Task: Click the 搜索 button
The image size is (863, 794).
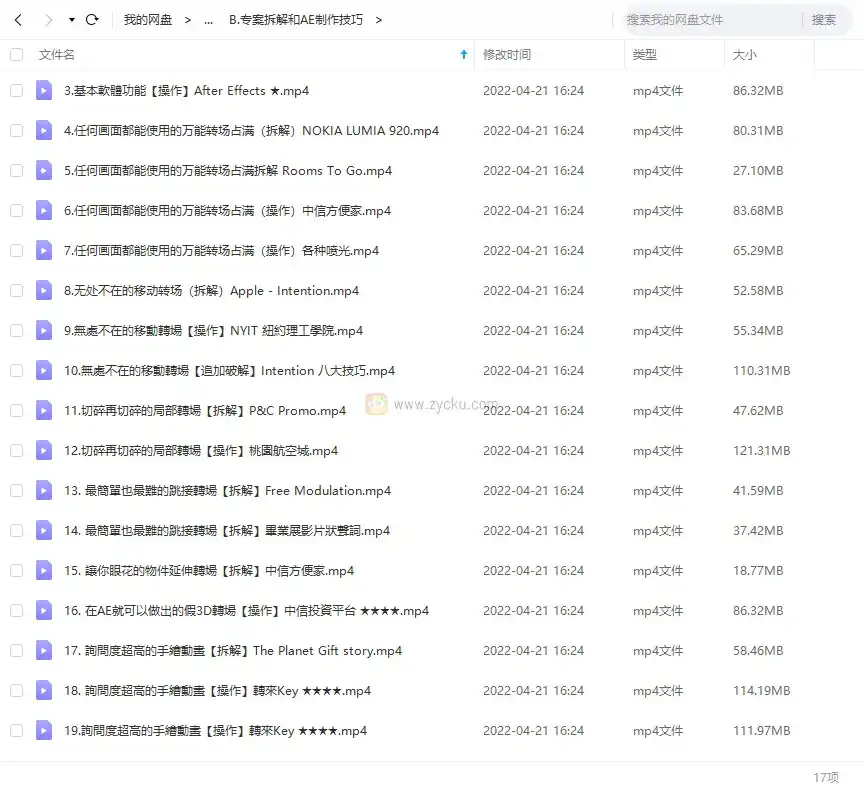Action: pyautogui.click(x=823, y=20)
